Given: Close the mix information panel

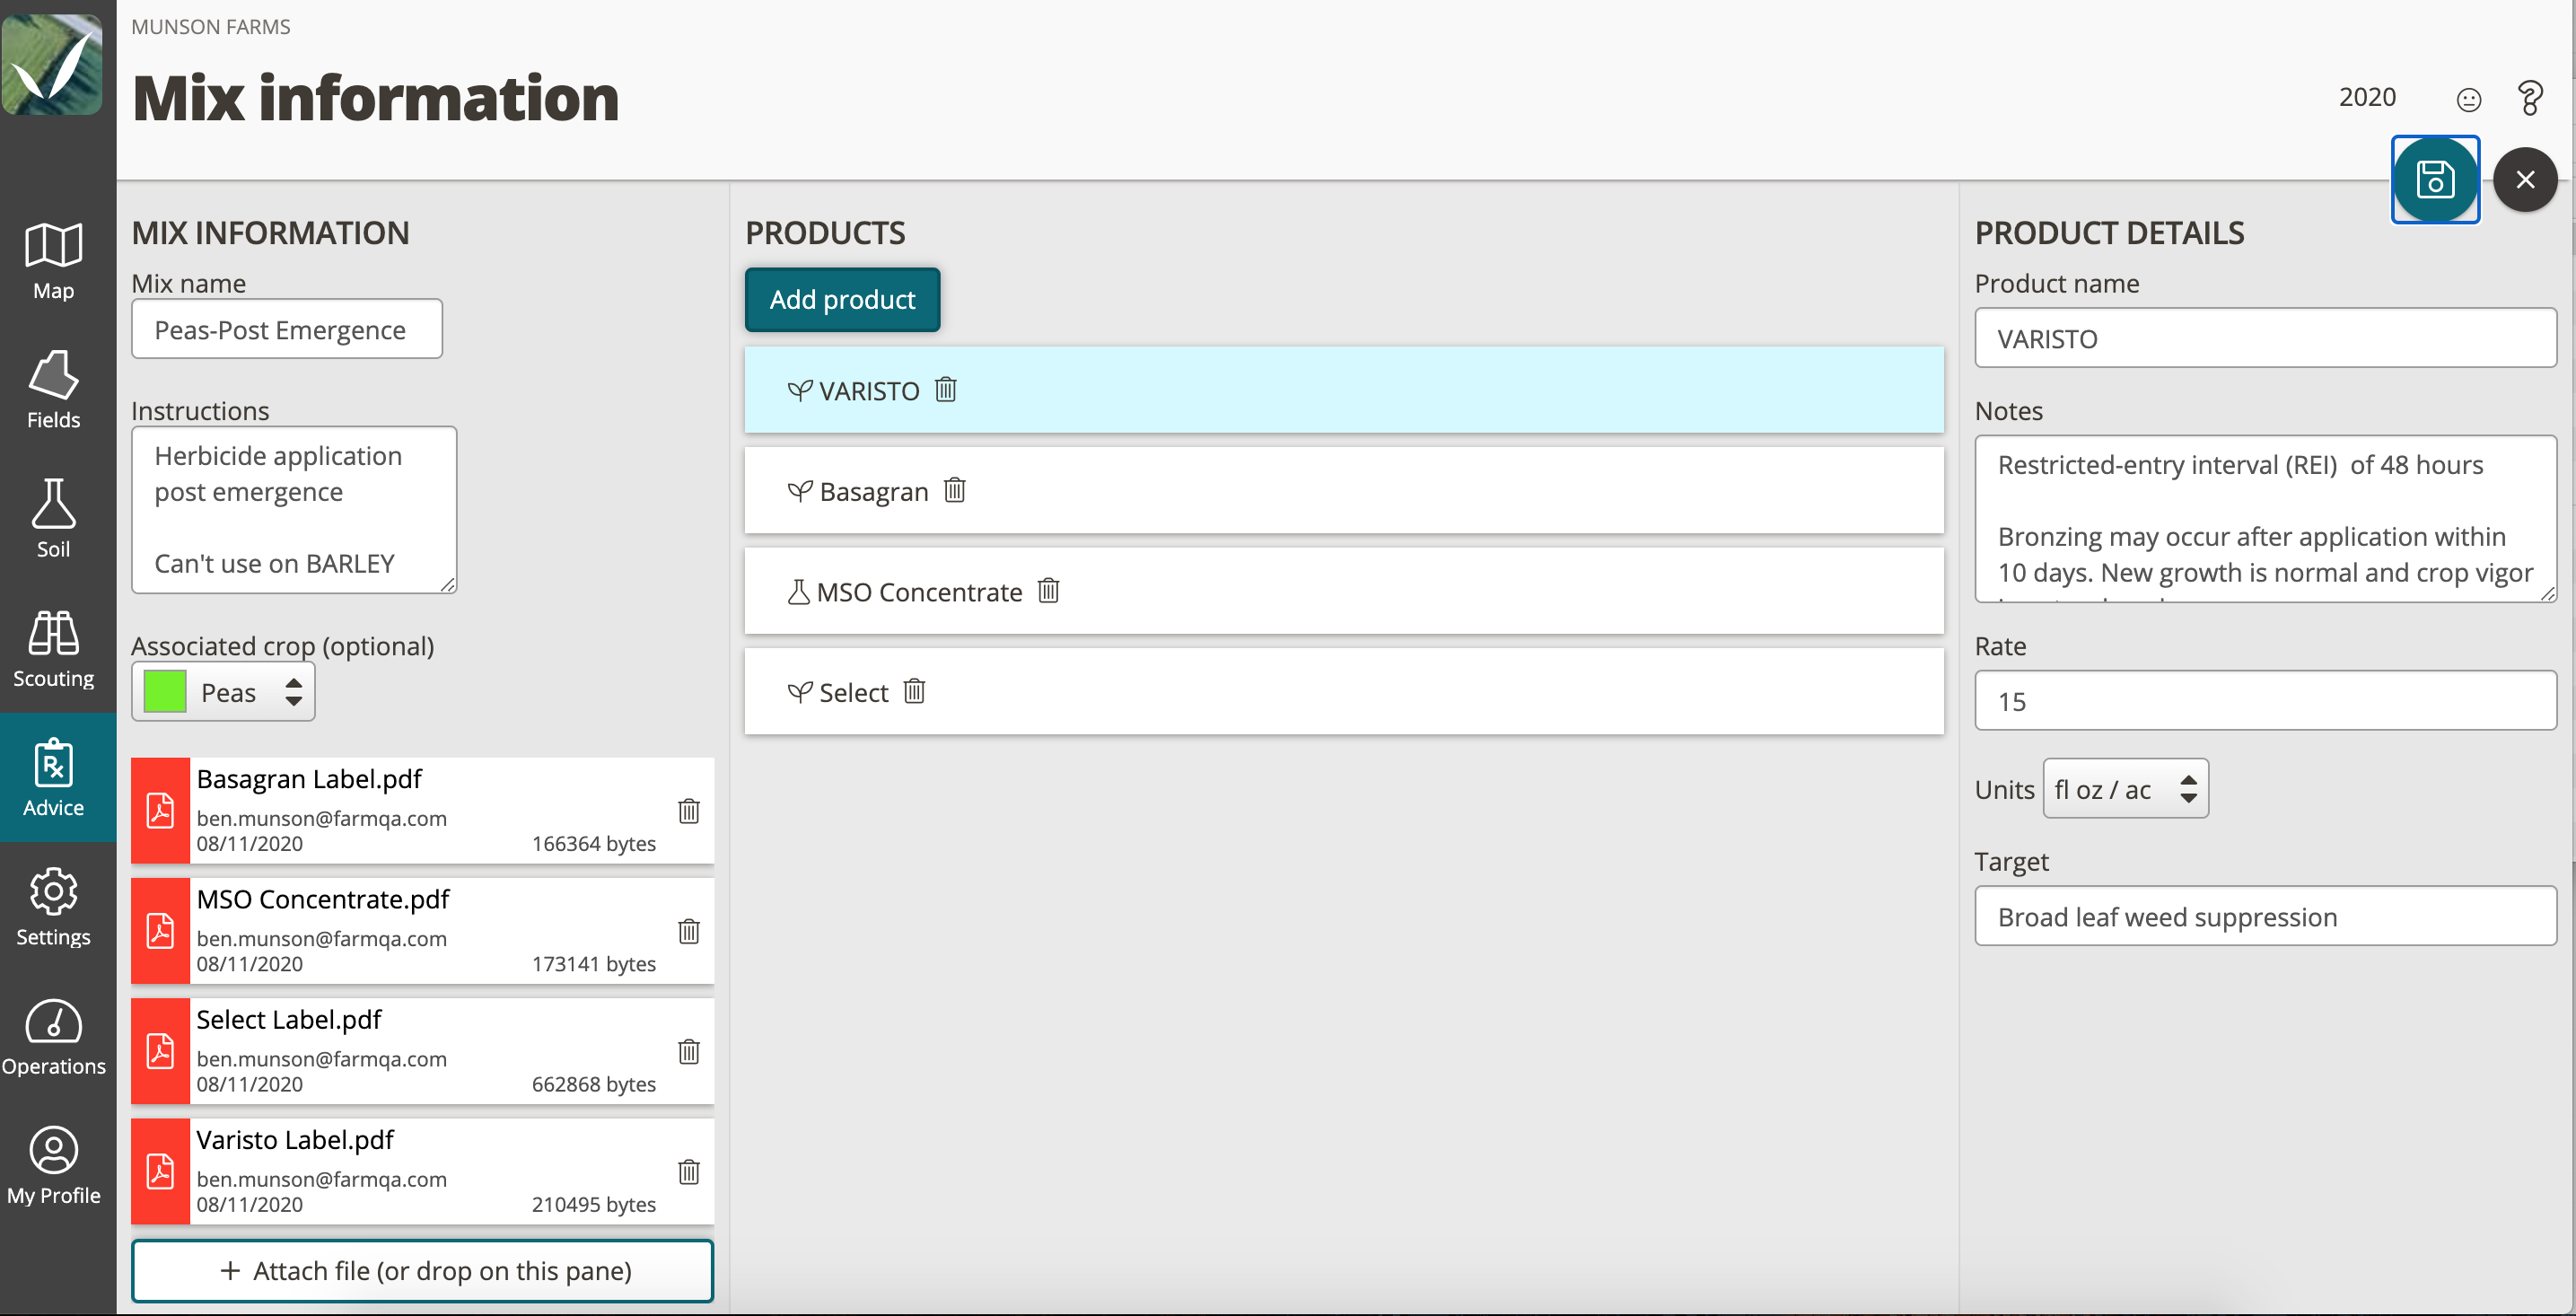Looking at the screenshot, I should pyautogui.click(x=2525, y=180).
